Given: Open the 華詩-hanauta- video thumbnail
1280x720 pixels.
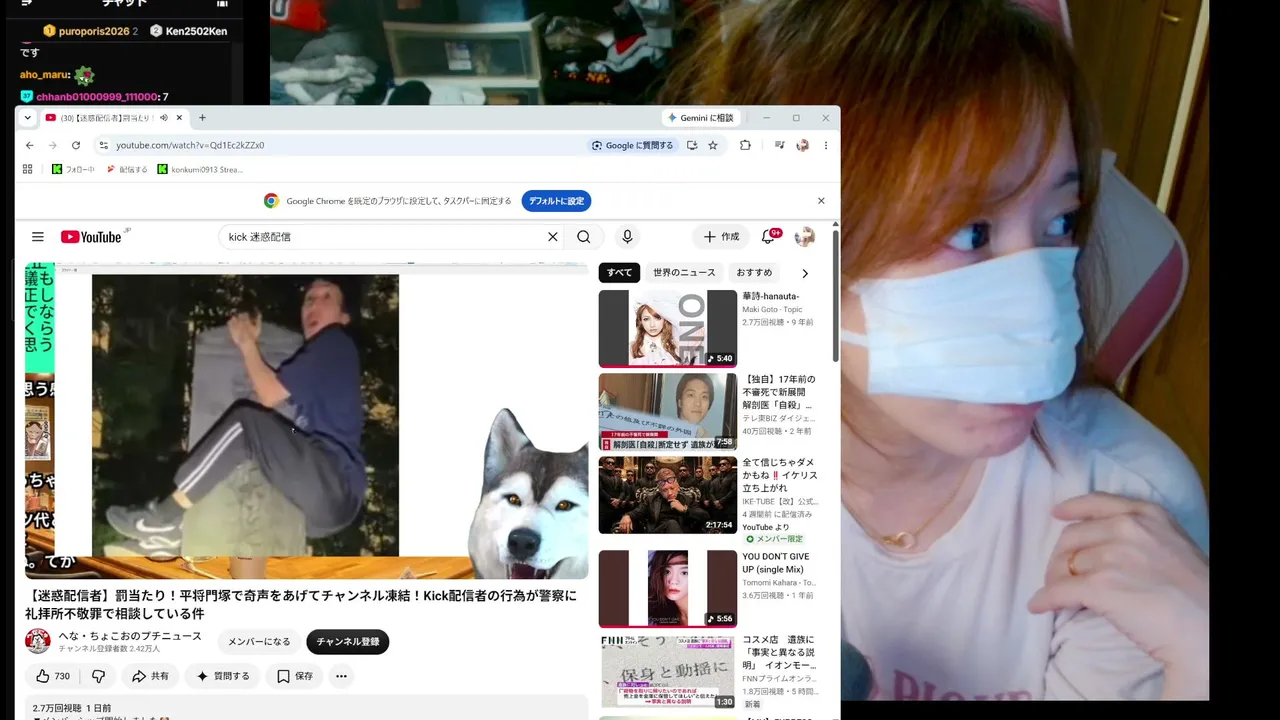Looking at the screenshot, I should click(667, 328).
